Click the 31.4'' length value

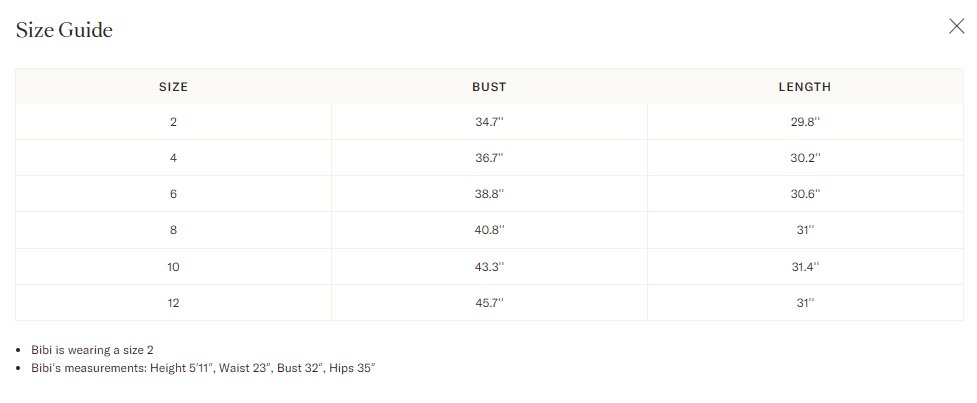click(x=804, y=267)
